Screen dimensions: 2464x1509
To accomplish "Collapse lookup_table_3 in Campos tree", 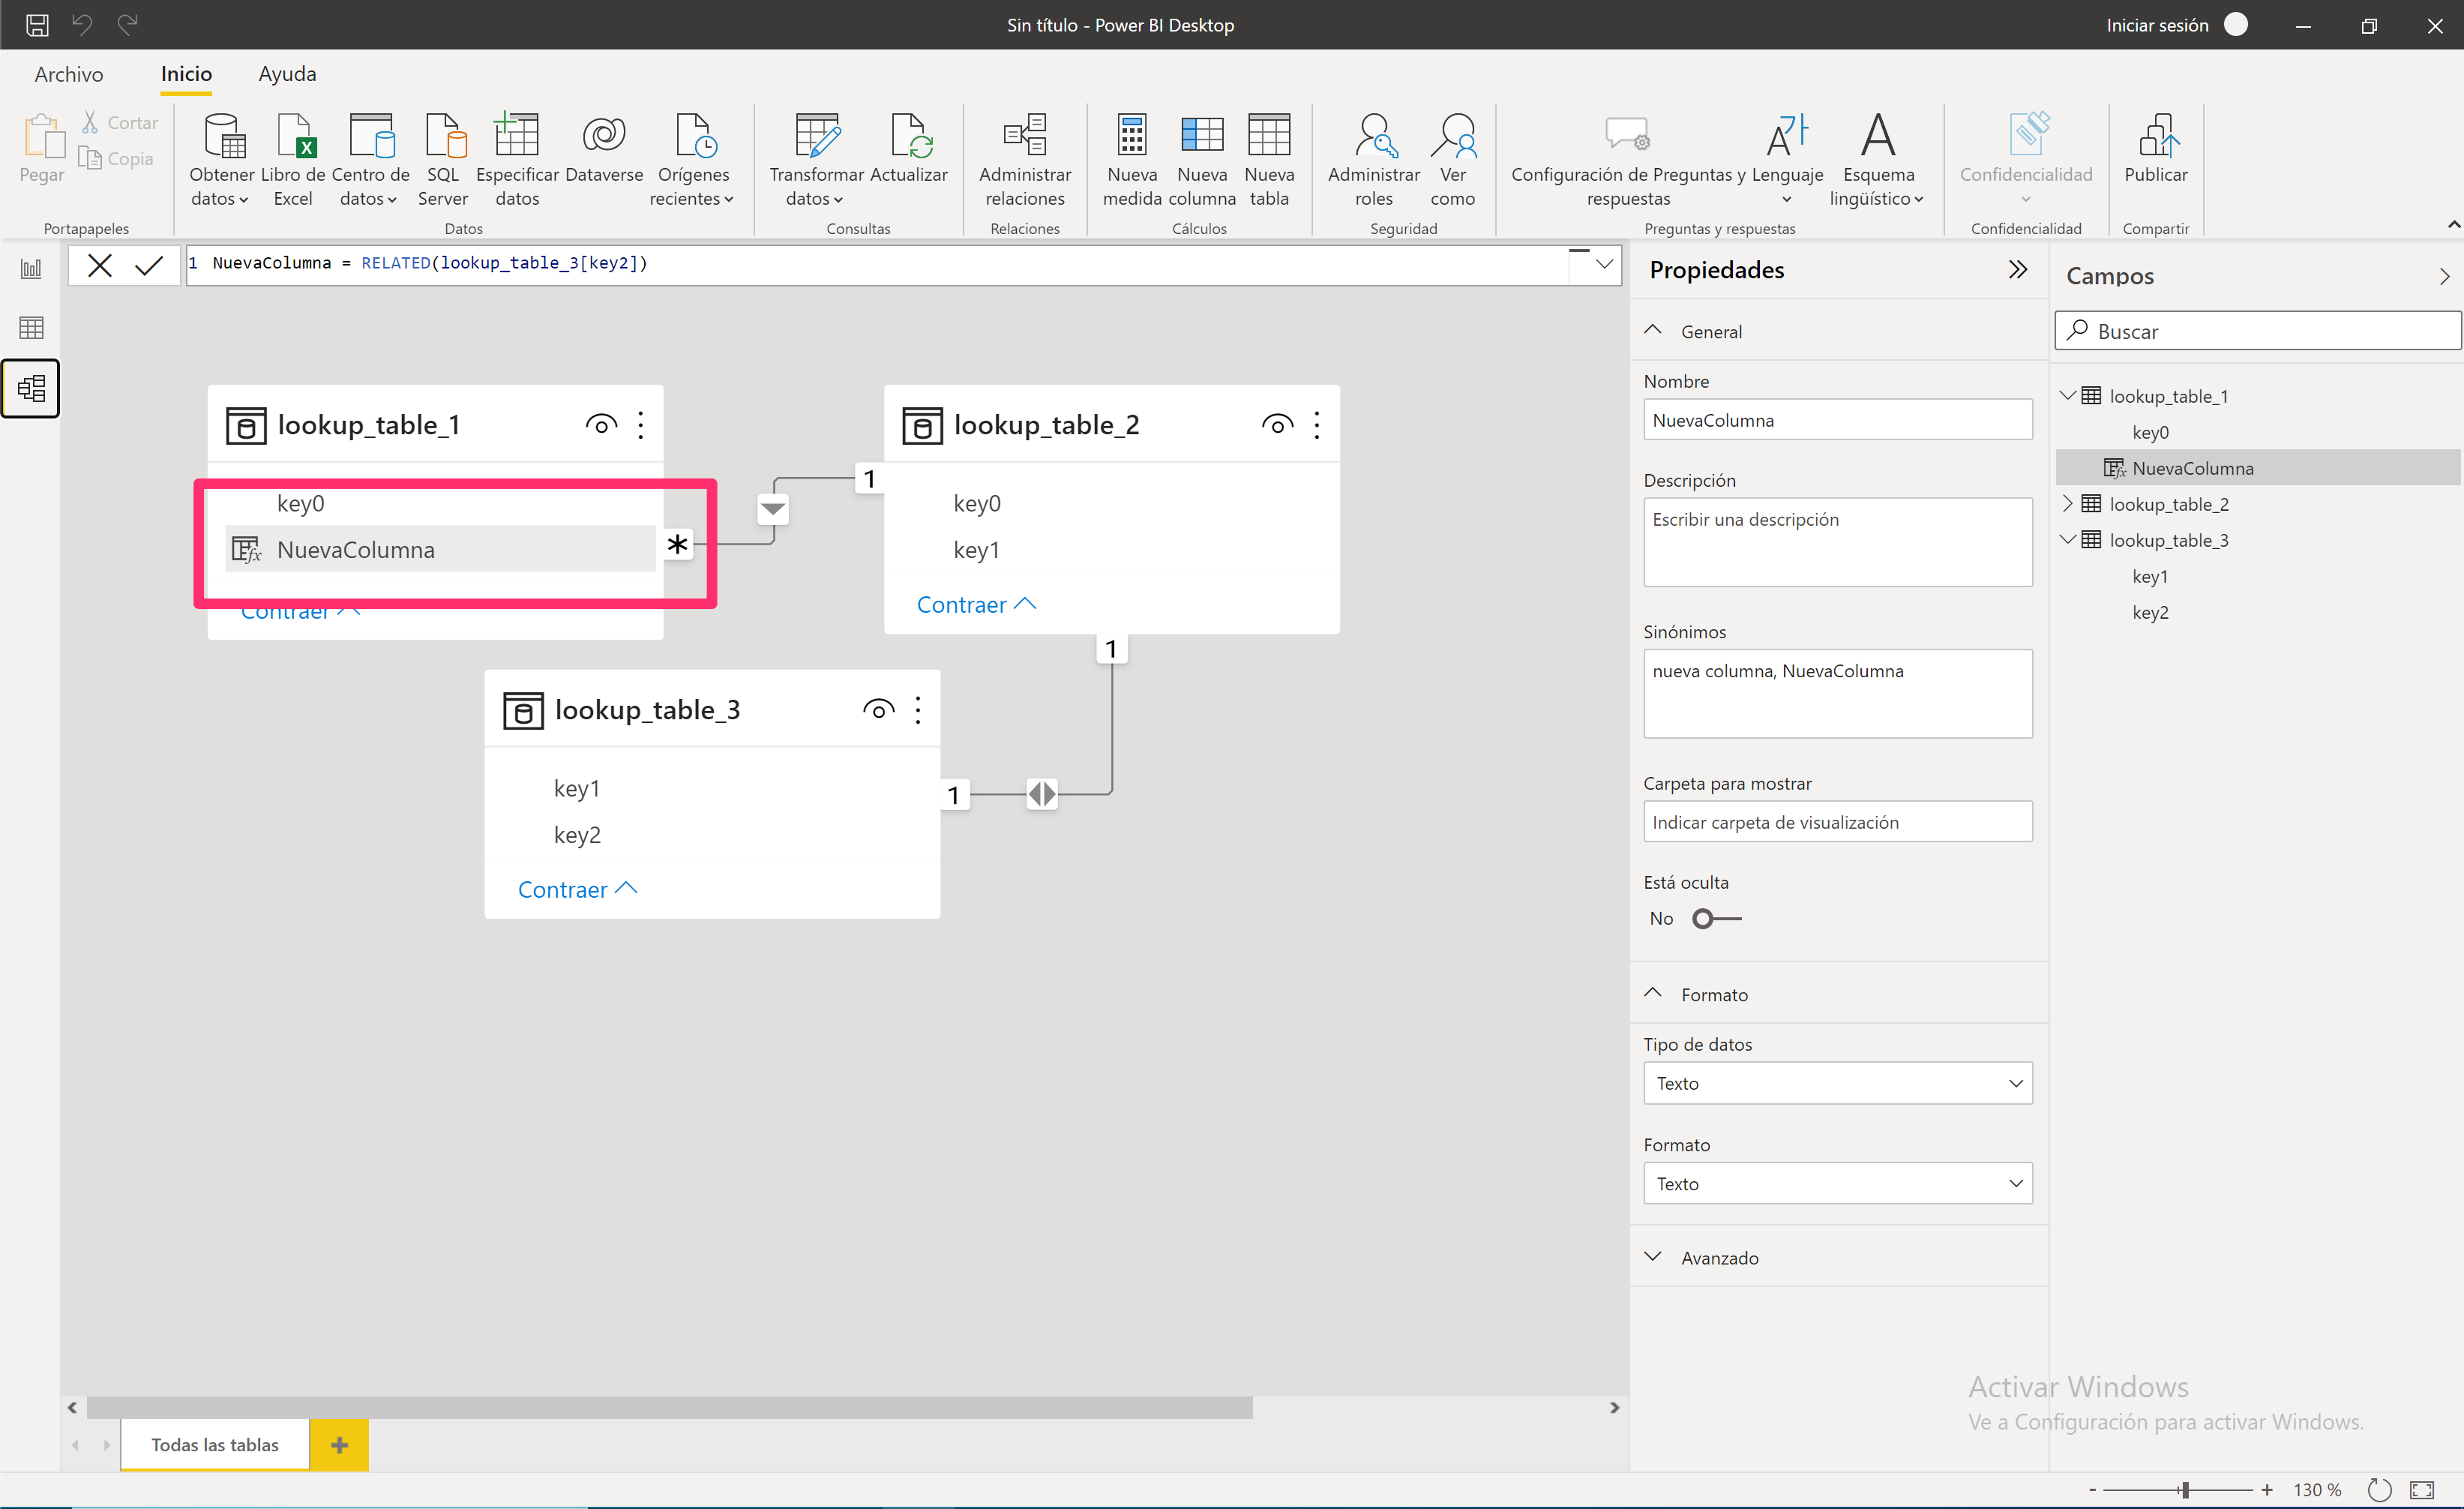I will pyautogui.click(x=2067, y=540).
